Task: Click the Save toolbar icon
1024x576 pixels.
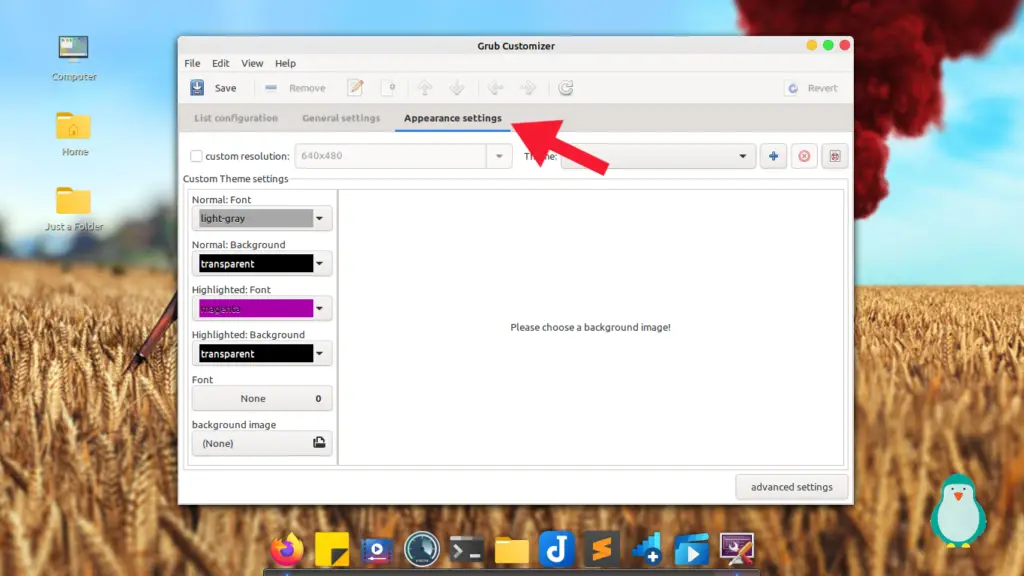Action: click(x=197, y=88)
